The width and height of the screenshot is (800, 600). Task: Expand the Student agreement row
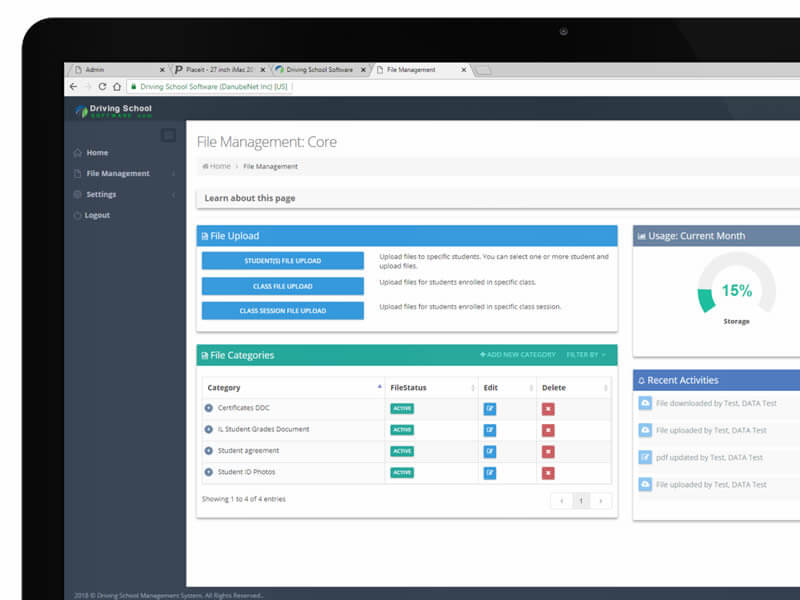click(x=209, y=451)
